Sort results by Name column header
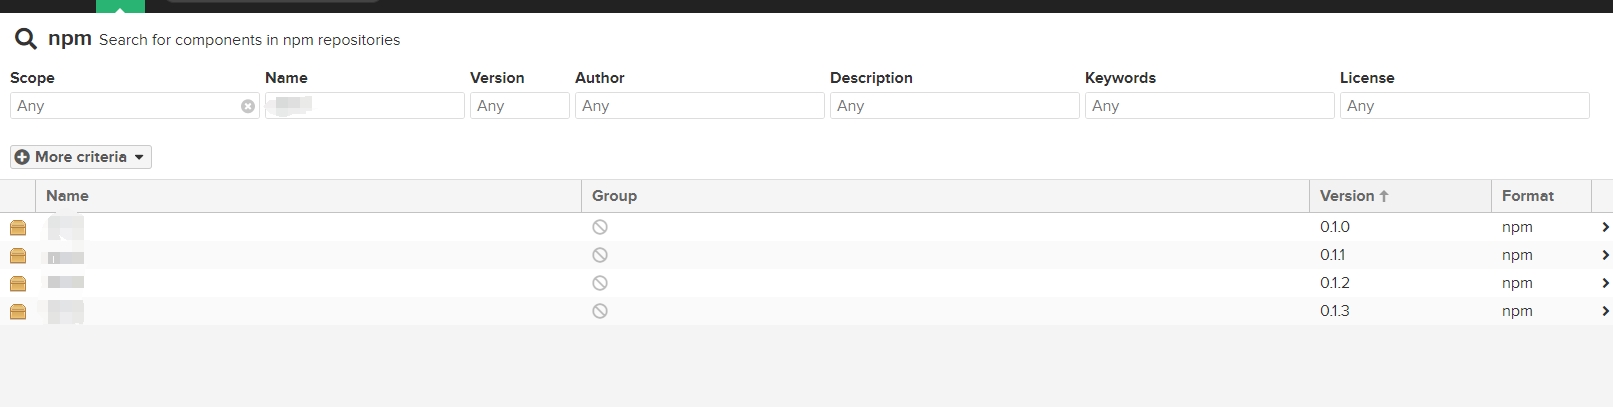Image resolution: width=1613 pixels, height=407 pixels. coord(67,196)
